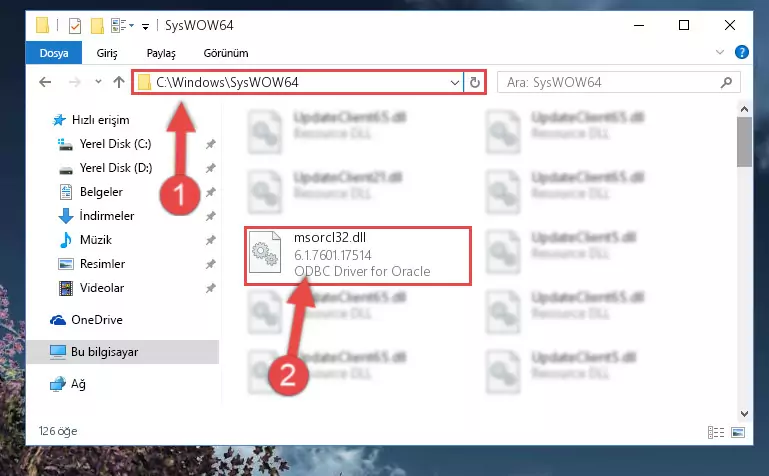Open the İndirmeler folder in the sidebar
Viewport: 769px width, 476px height.
106,216
